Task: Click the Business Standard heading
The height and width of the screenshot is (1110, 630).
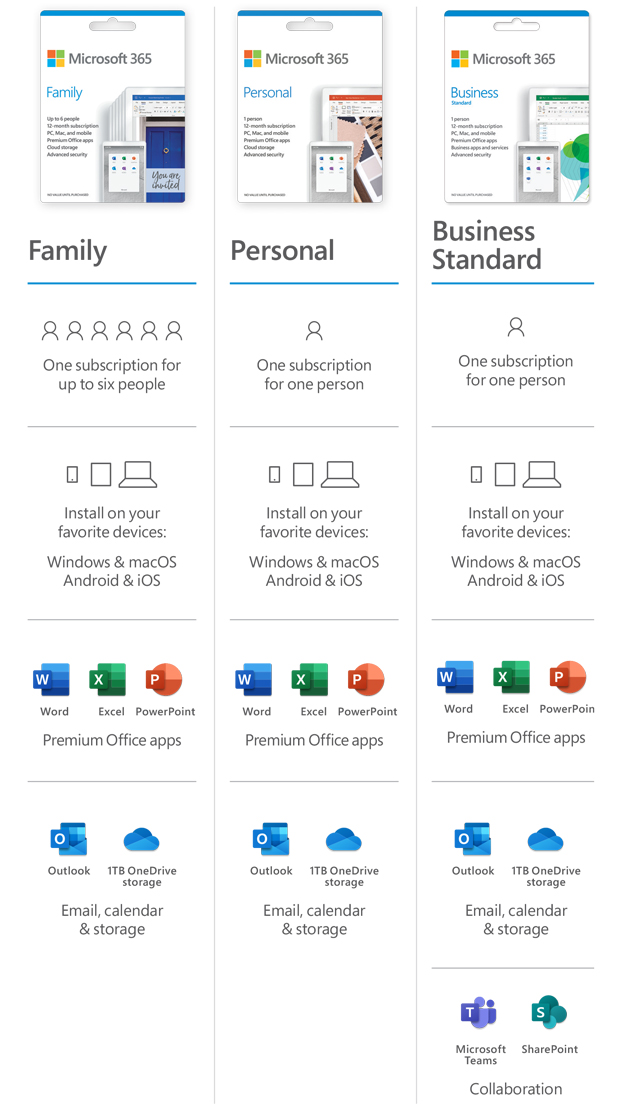Action: click(487, 245)
